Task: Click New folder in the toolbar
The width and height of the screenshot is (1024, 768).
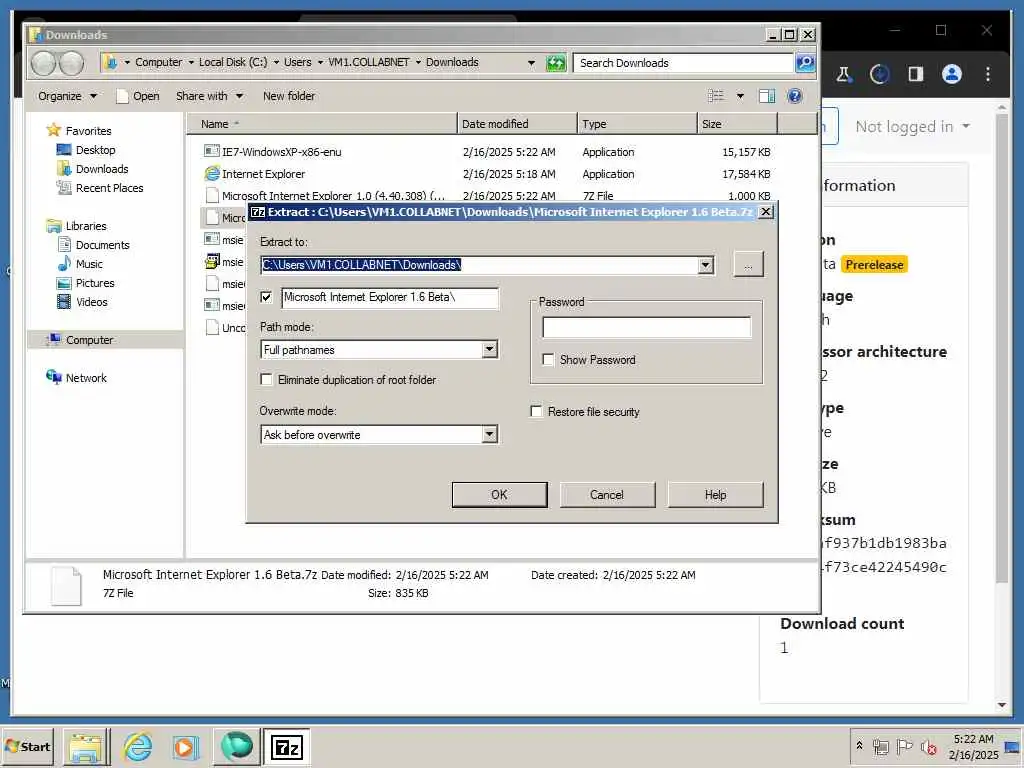Action: [289, 96]
